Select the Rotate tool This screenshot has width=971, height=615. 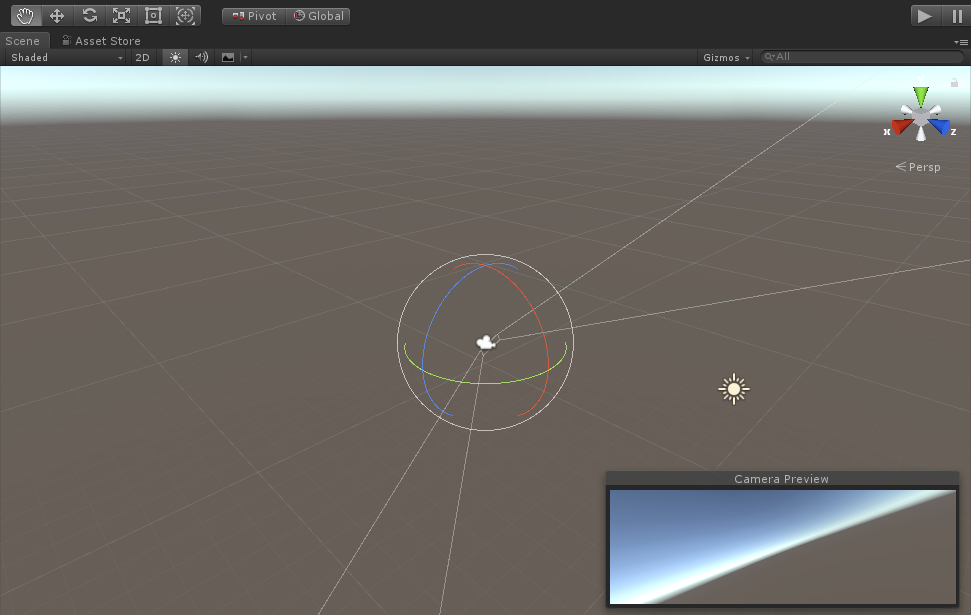click(x=89, y=15)
